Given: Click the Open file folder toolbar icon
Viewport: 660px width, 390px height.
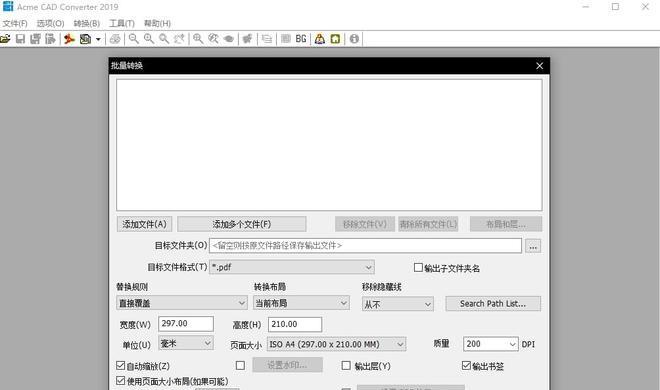Looking at the screenshot, I should tap(5, 39).
